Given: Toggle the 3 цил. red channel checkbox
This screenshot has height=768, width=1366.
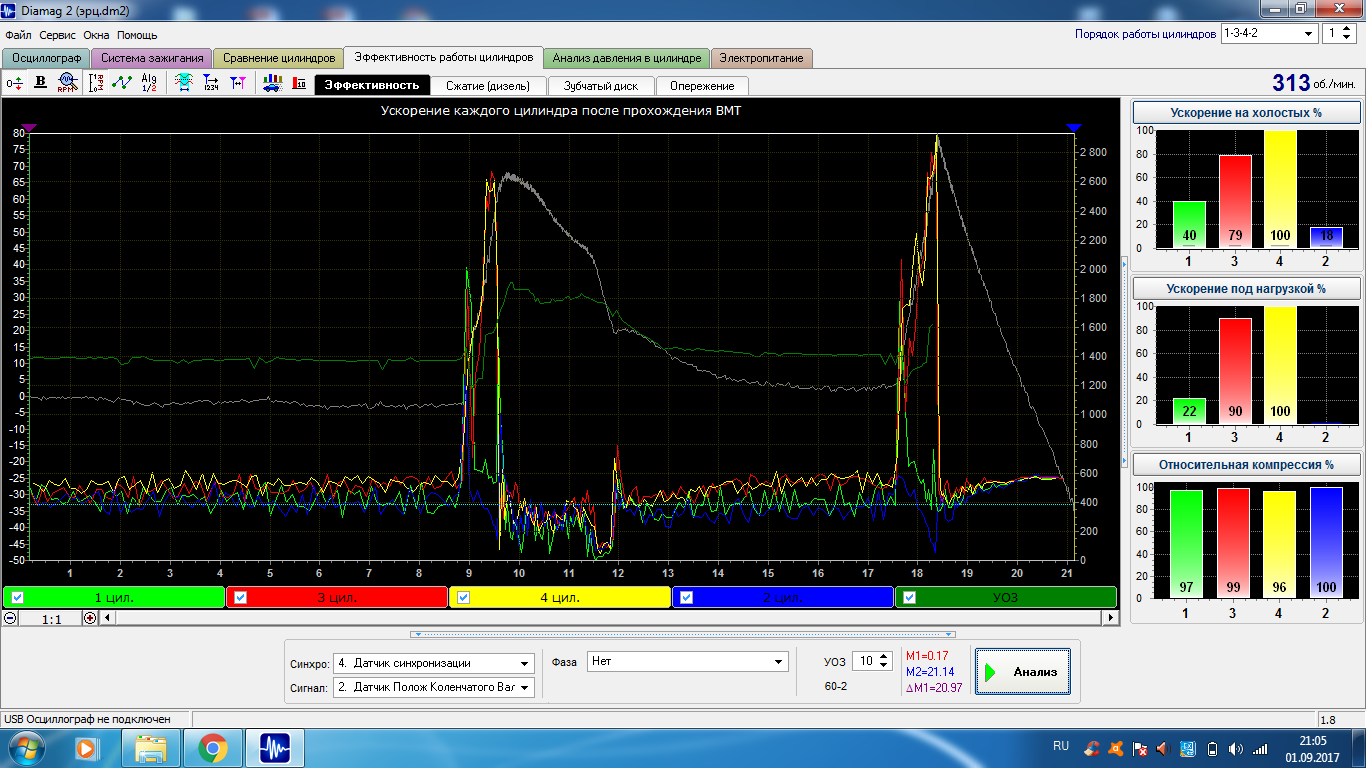Looking at the screenshot, I should pos(241,598).
